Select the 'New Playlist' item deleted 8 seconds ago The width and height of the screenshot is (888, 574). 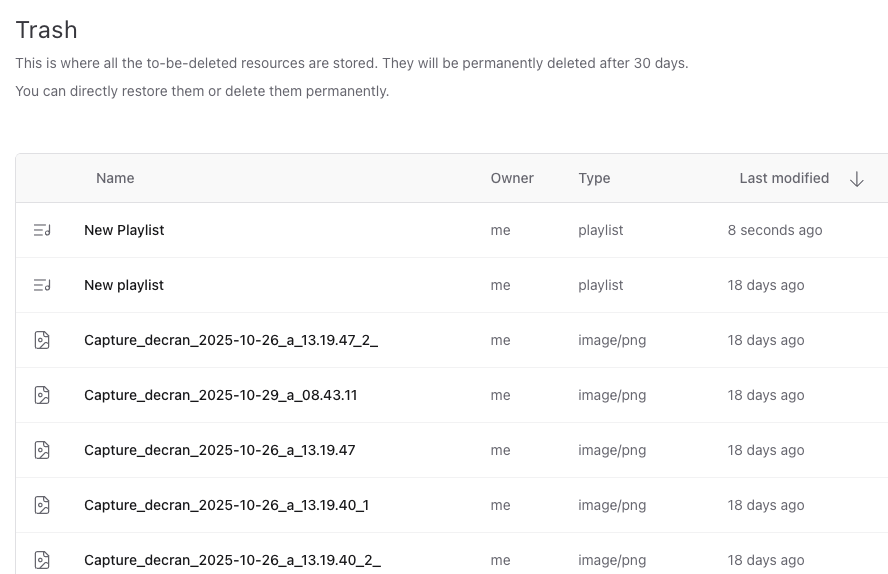coord(124,230)
